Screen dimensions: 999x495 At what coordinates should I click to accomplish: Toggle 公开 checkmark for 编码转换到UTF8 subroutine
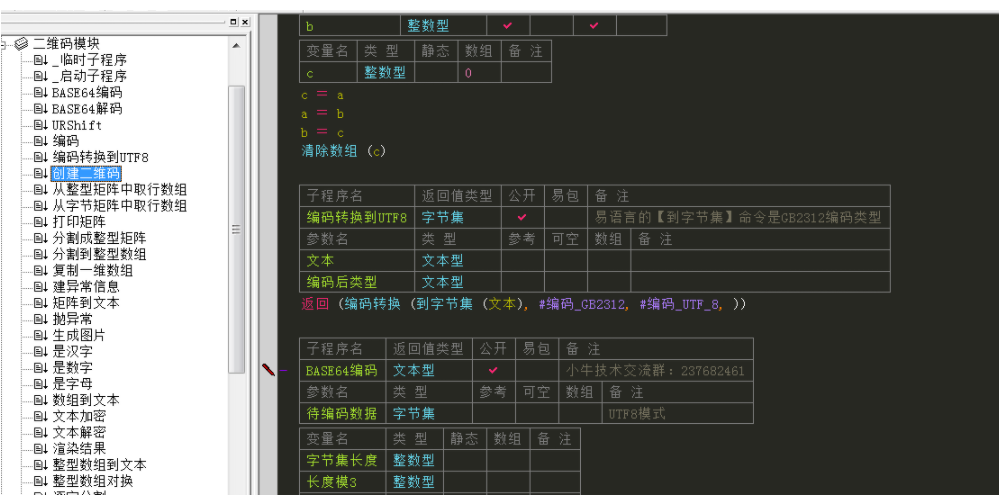pyautogui.click(x=522, y=216)
